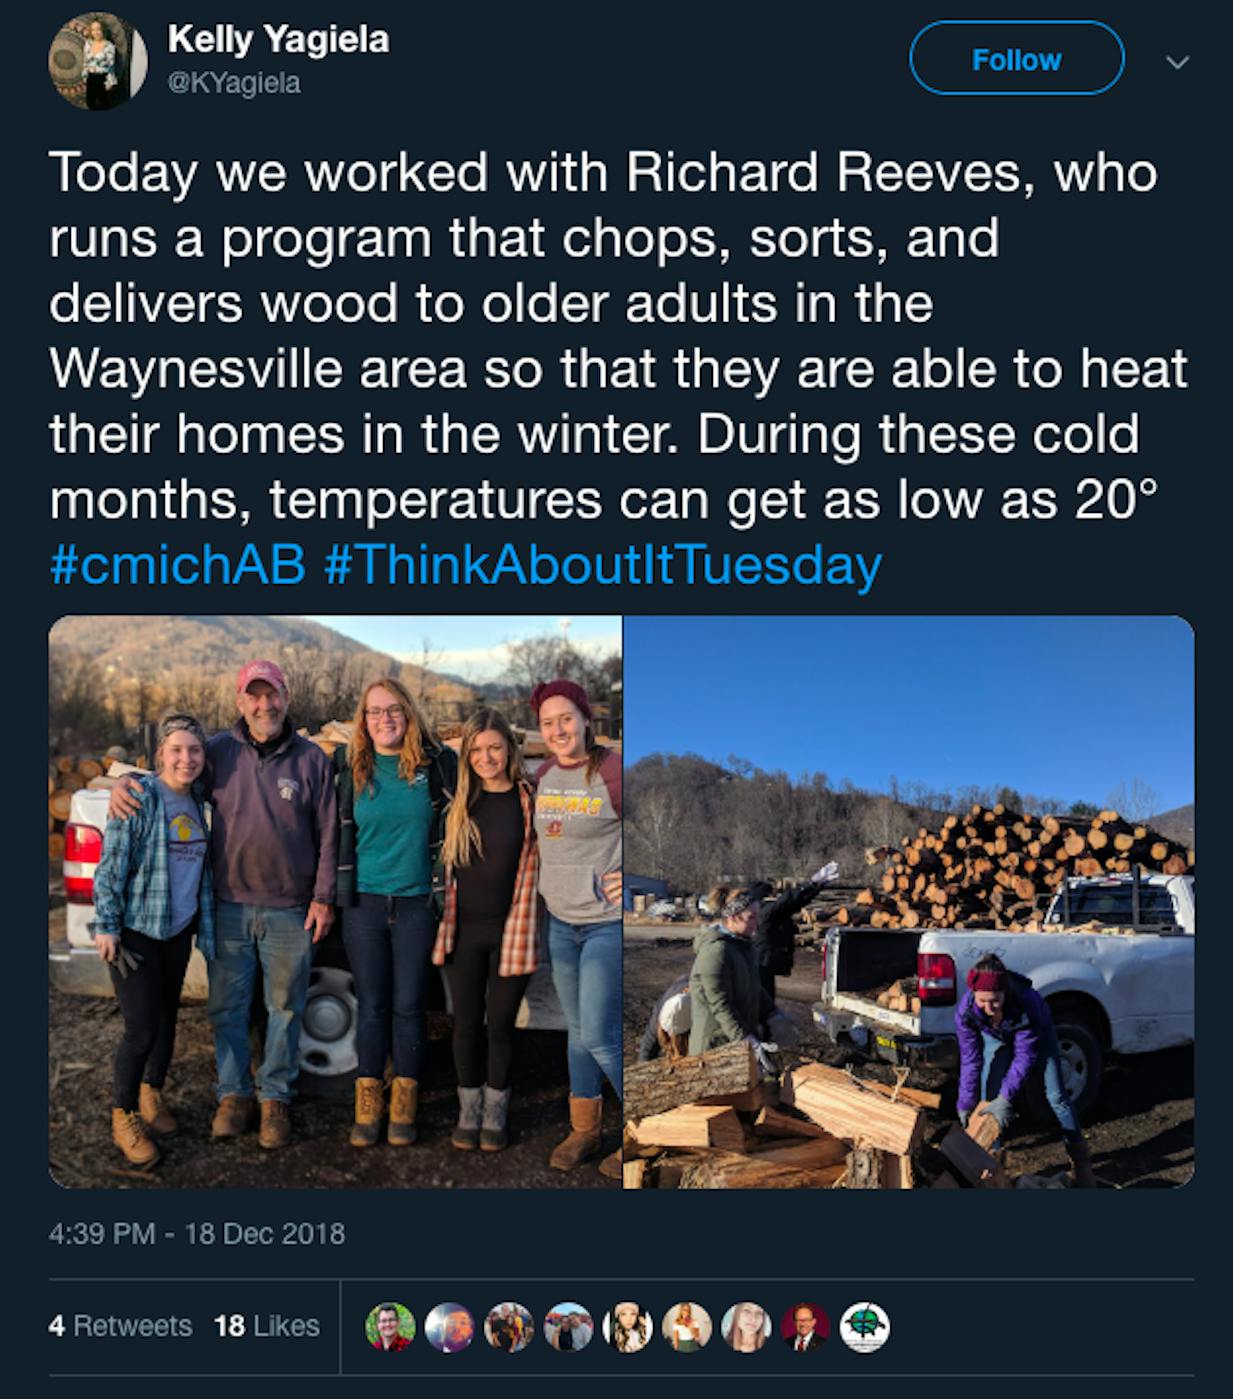Open the poster's profile picture beside the name
Image resolution: width=1233 pixels, height=1399 pixels.
pyautogui.click(x=97, y=61)
